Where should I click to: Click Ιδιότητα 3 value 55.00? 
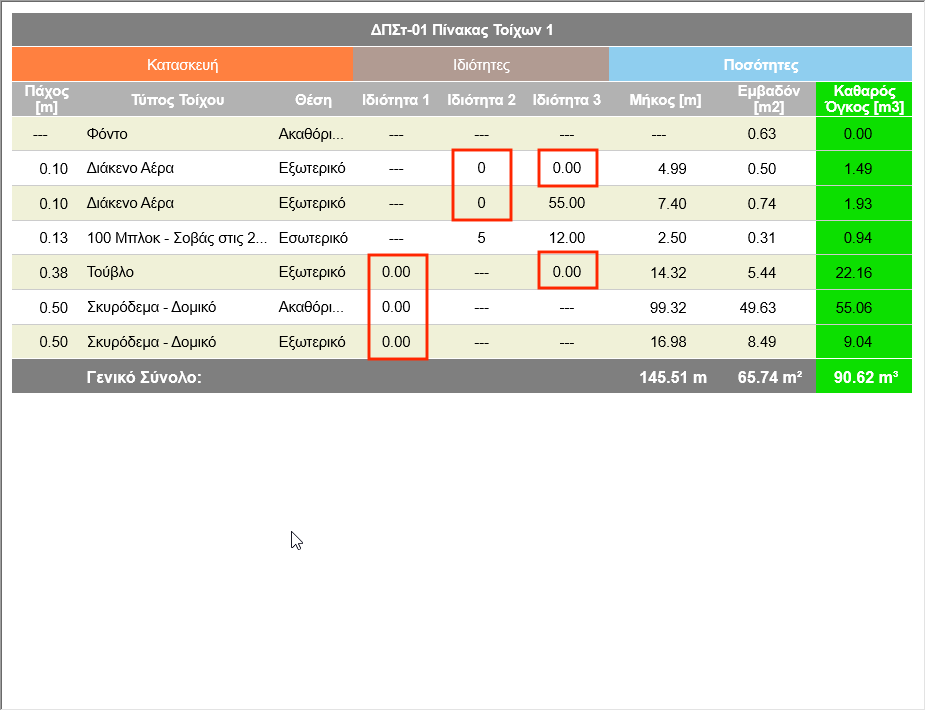tap(567, 203)
